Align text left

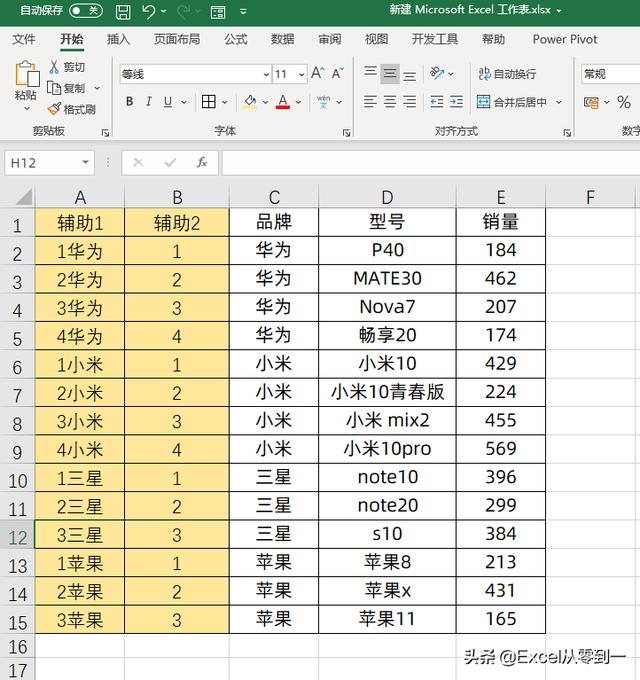click(370, 102)
